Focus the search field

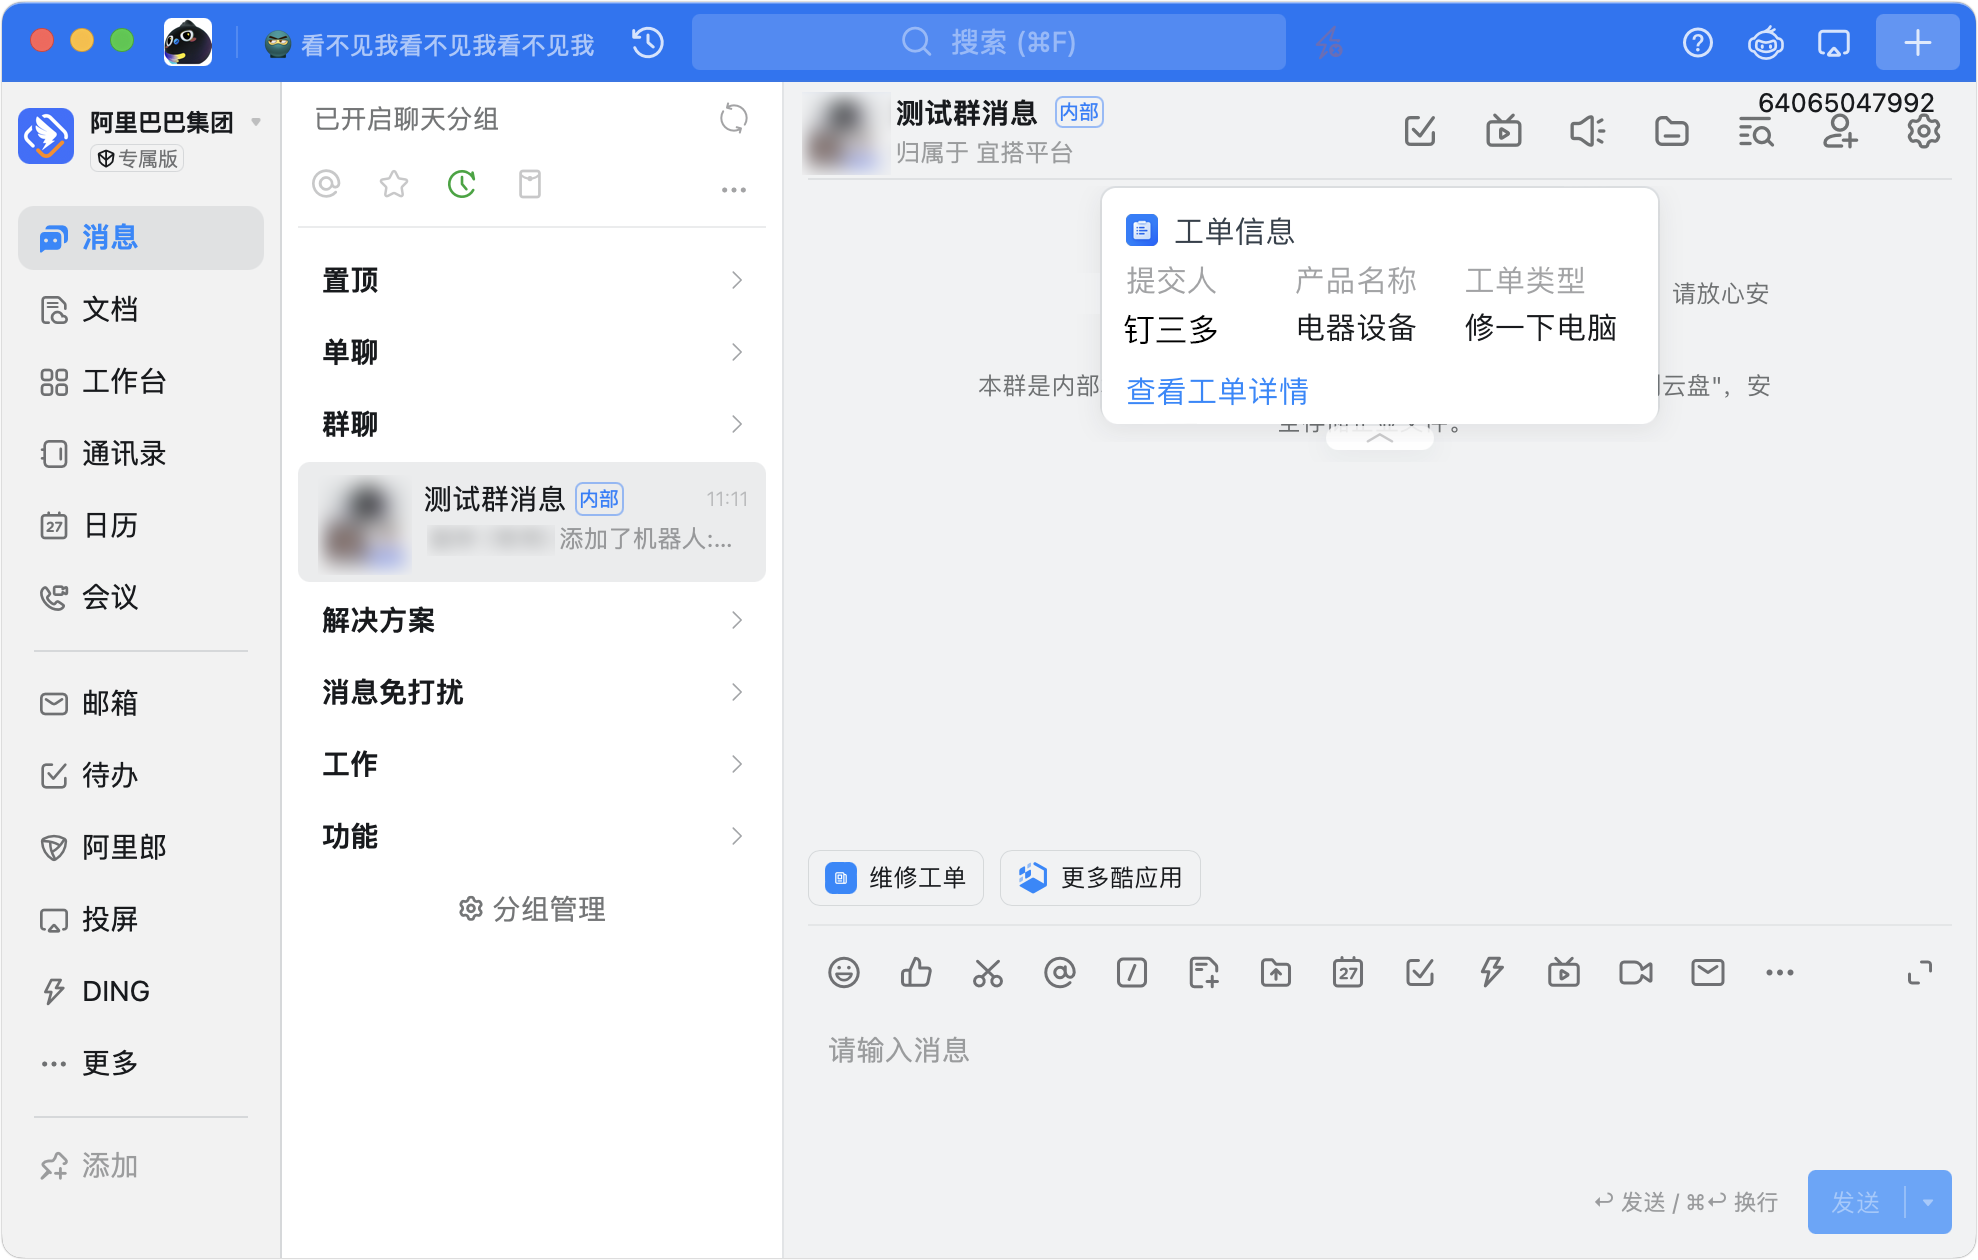click(988, 42)
